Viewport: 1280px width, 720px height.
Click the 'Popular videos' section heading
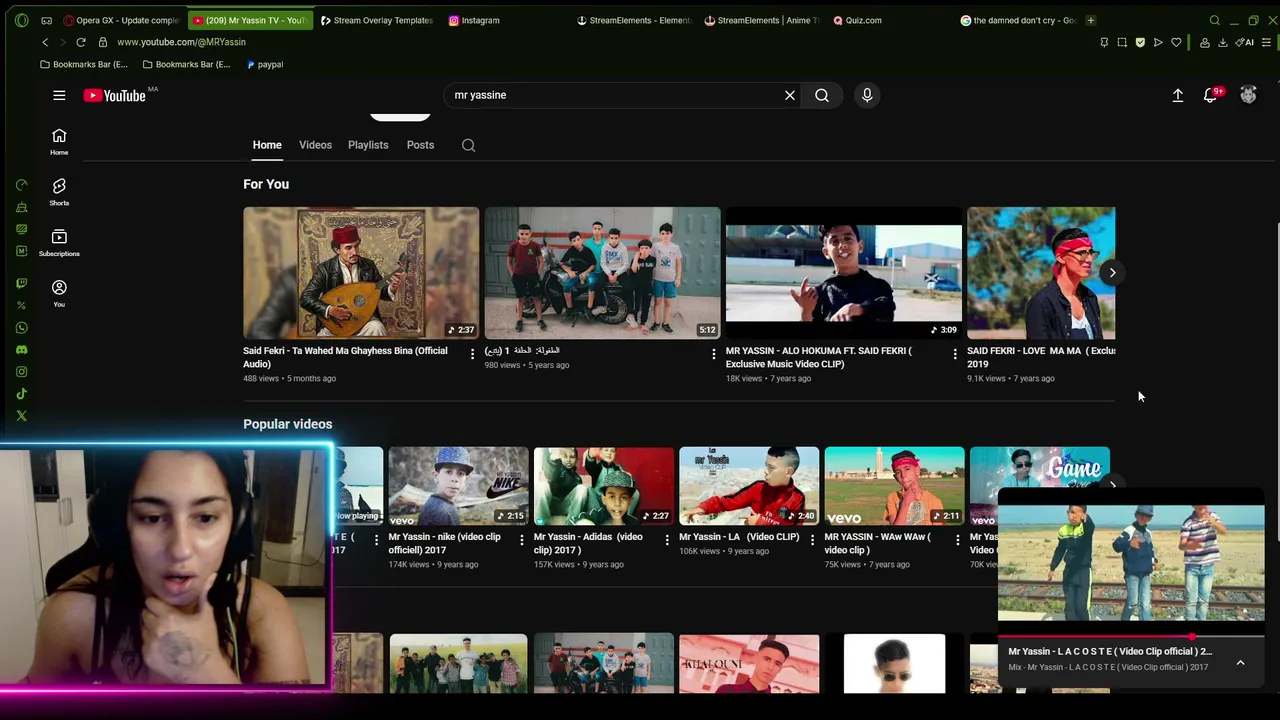(288, 424)
